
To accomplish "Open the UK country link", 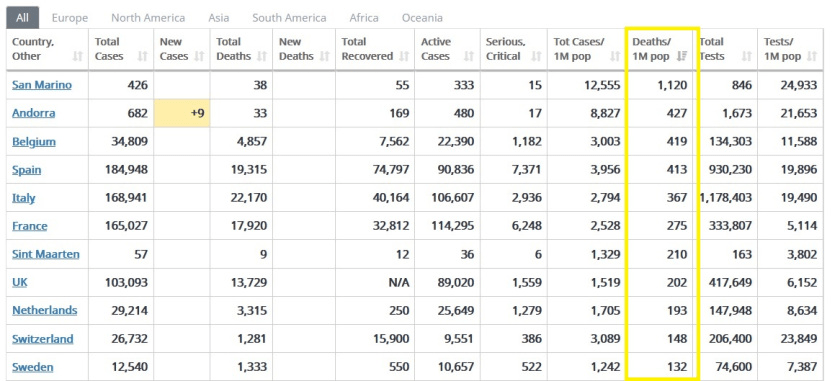I will (x=20, y=282).
